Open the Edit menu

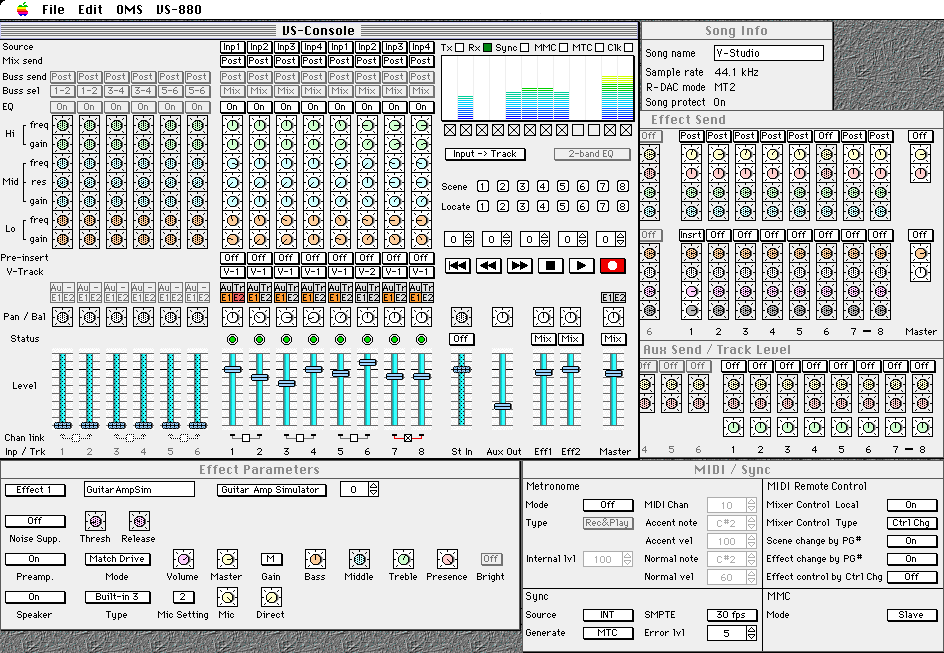click(x=90, y=10)
